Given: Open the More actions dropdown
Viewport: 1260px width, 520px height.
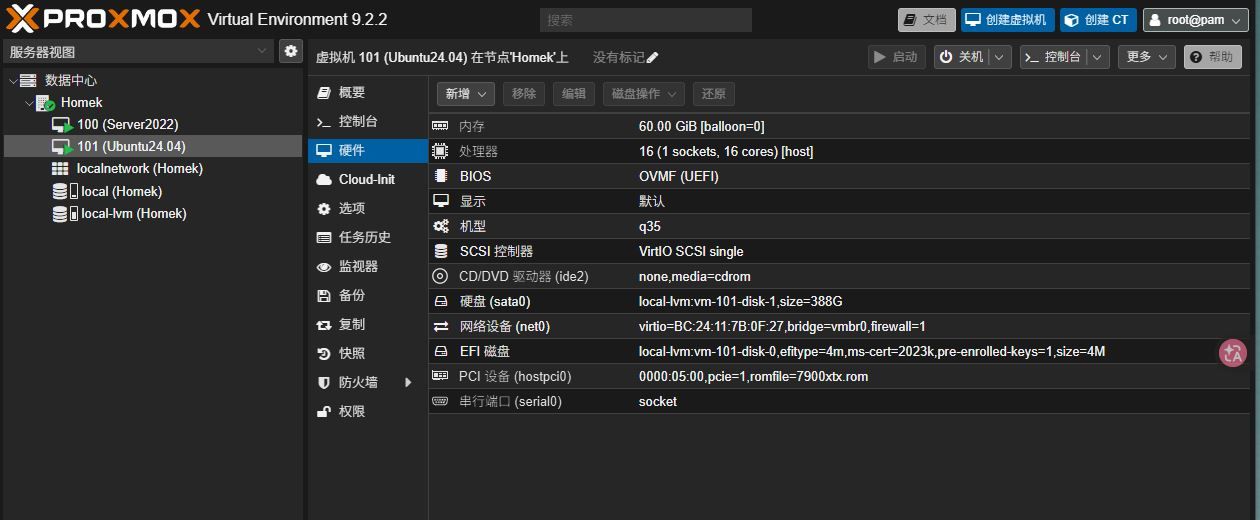Looking at the screenshot, I should point(1146,57).
